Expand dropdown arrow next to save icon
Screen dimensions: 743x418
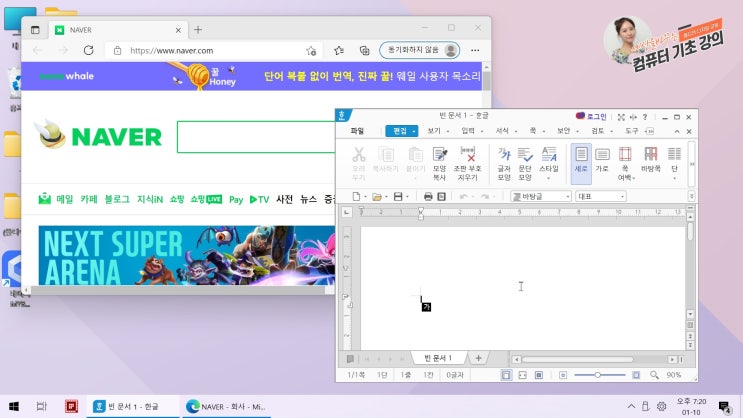pos(407,196)
